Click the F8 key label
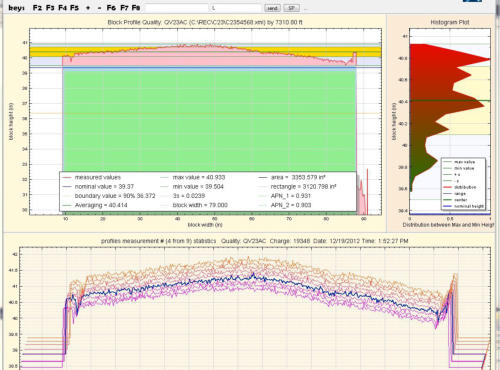This screenshot has width=500, height=370. pyautogui.click(x=136, y=8)
